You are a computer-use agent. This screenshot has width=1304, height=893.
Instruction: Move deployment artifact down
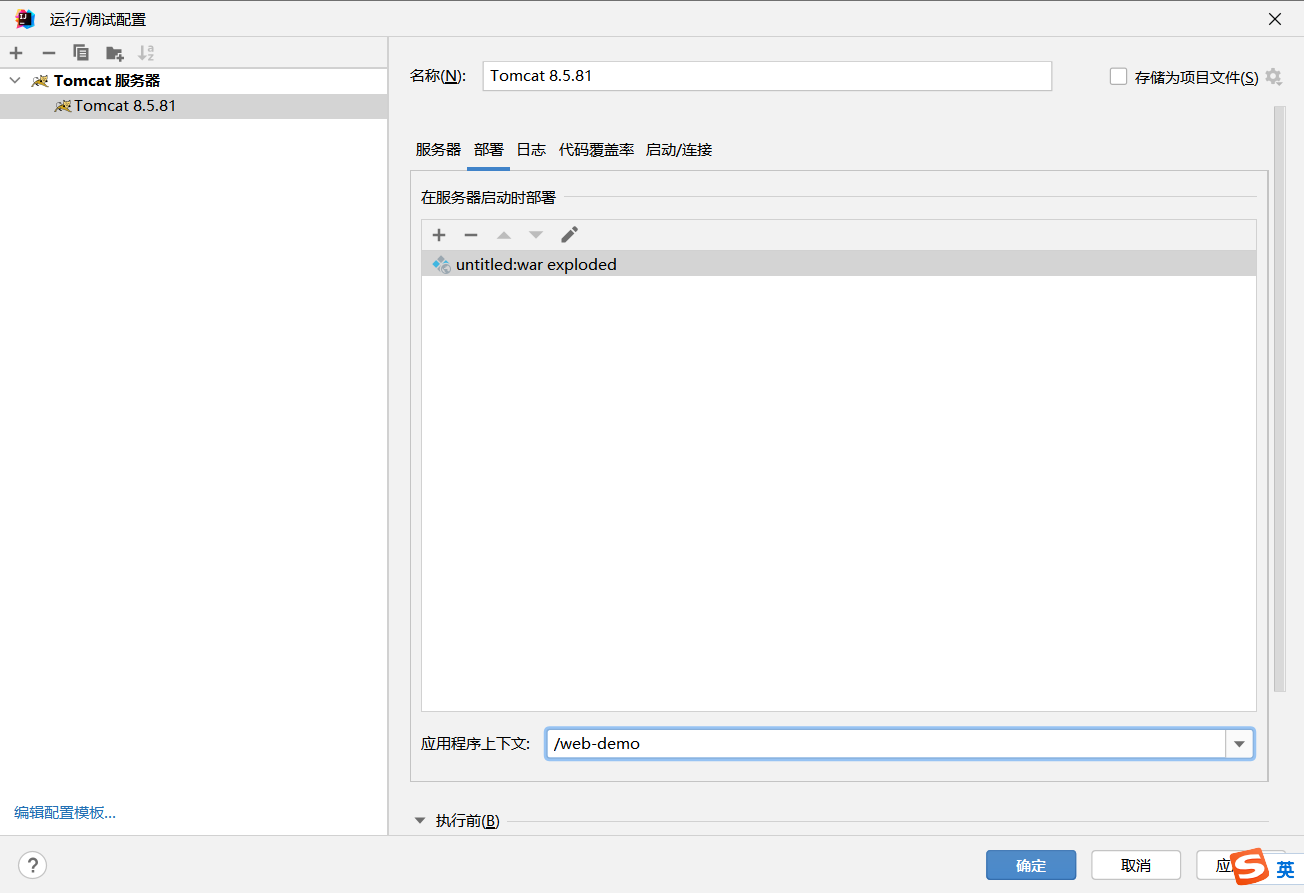tap(536, 235)
